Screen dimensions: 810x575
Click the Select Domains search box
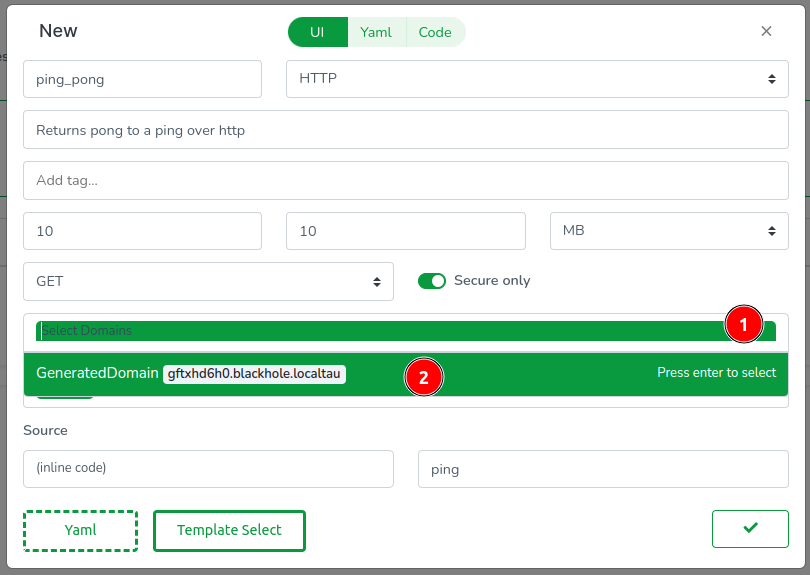(x=380, y=331)
